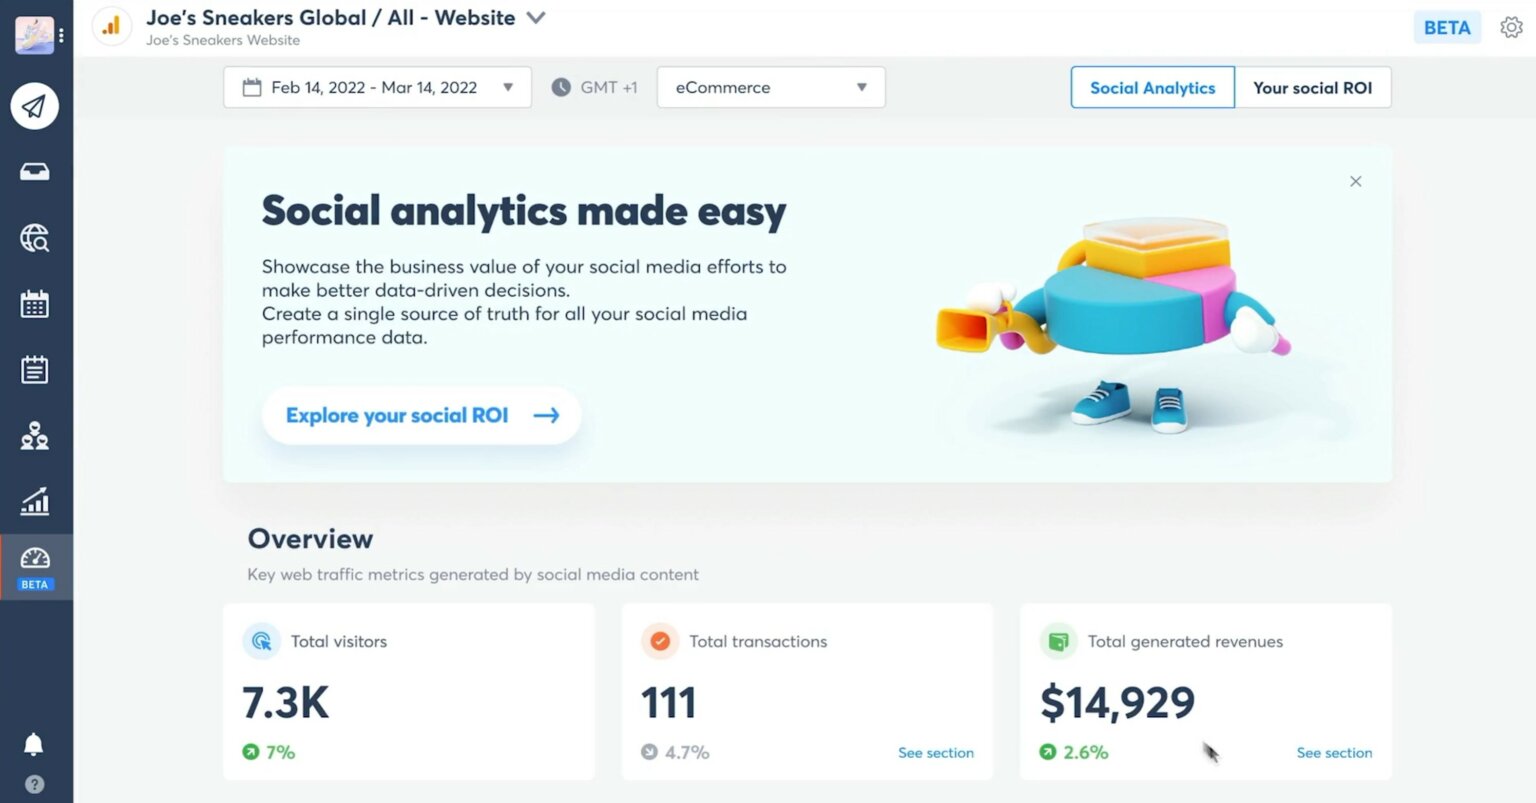The image size is (1536, 803).
Task: Expand the eCommerce dropdown
Action: point(770,87)
